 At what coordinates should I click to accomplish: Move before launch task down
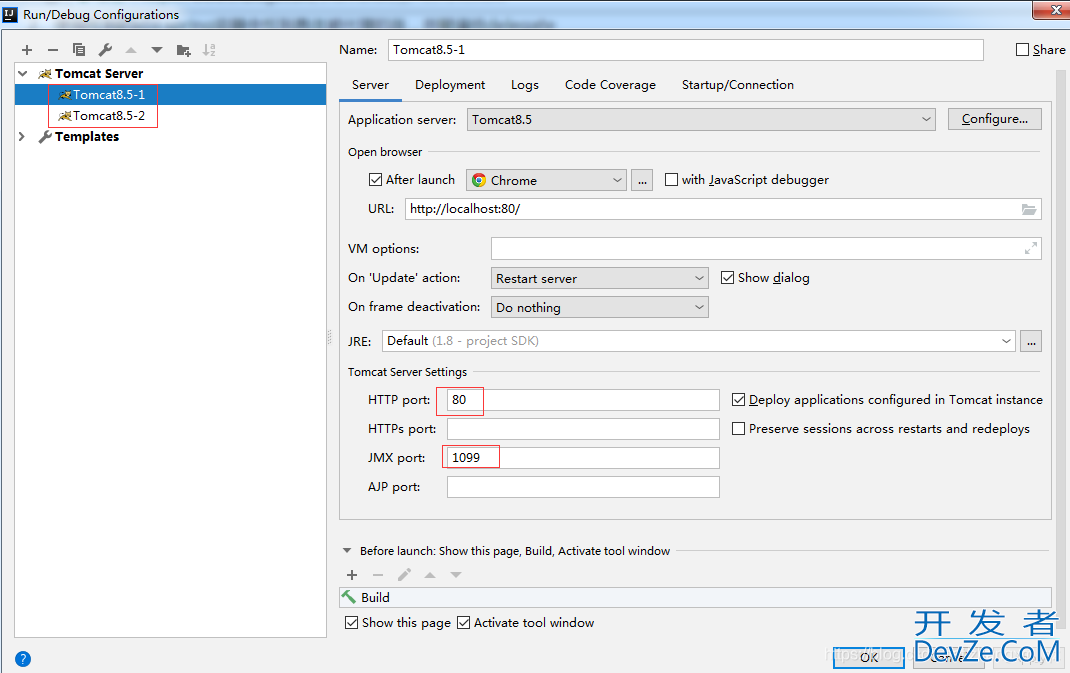coord(456,575)
